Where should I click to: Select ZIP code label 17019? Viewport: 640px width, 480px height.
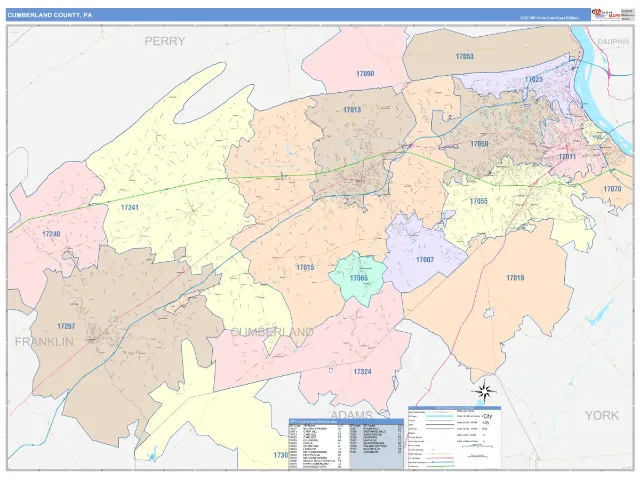point(515,278)
